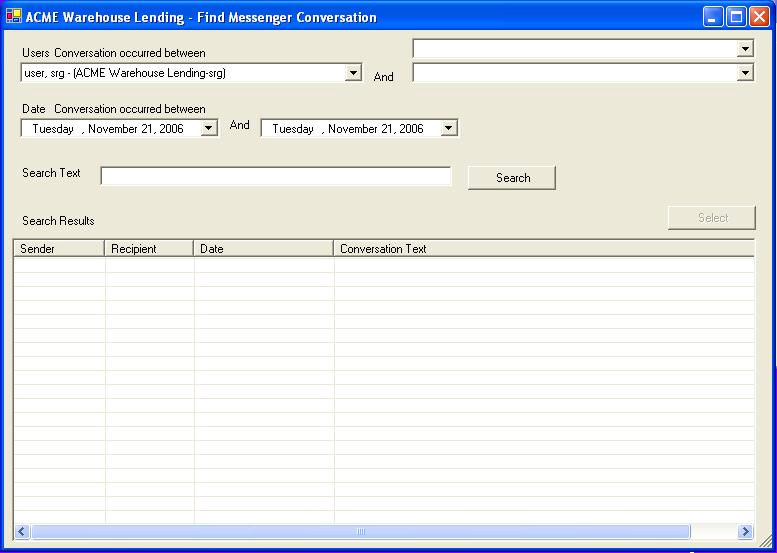Click the horizontal scrollbar thumb
This screenshot has height=553, width=777.
pyautogui.click(x=360, y=532)
